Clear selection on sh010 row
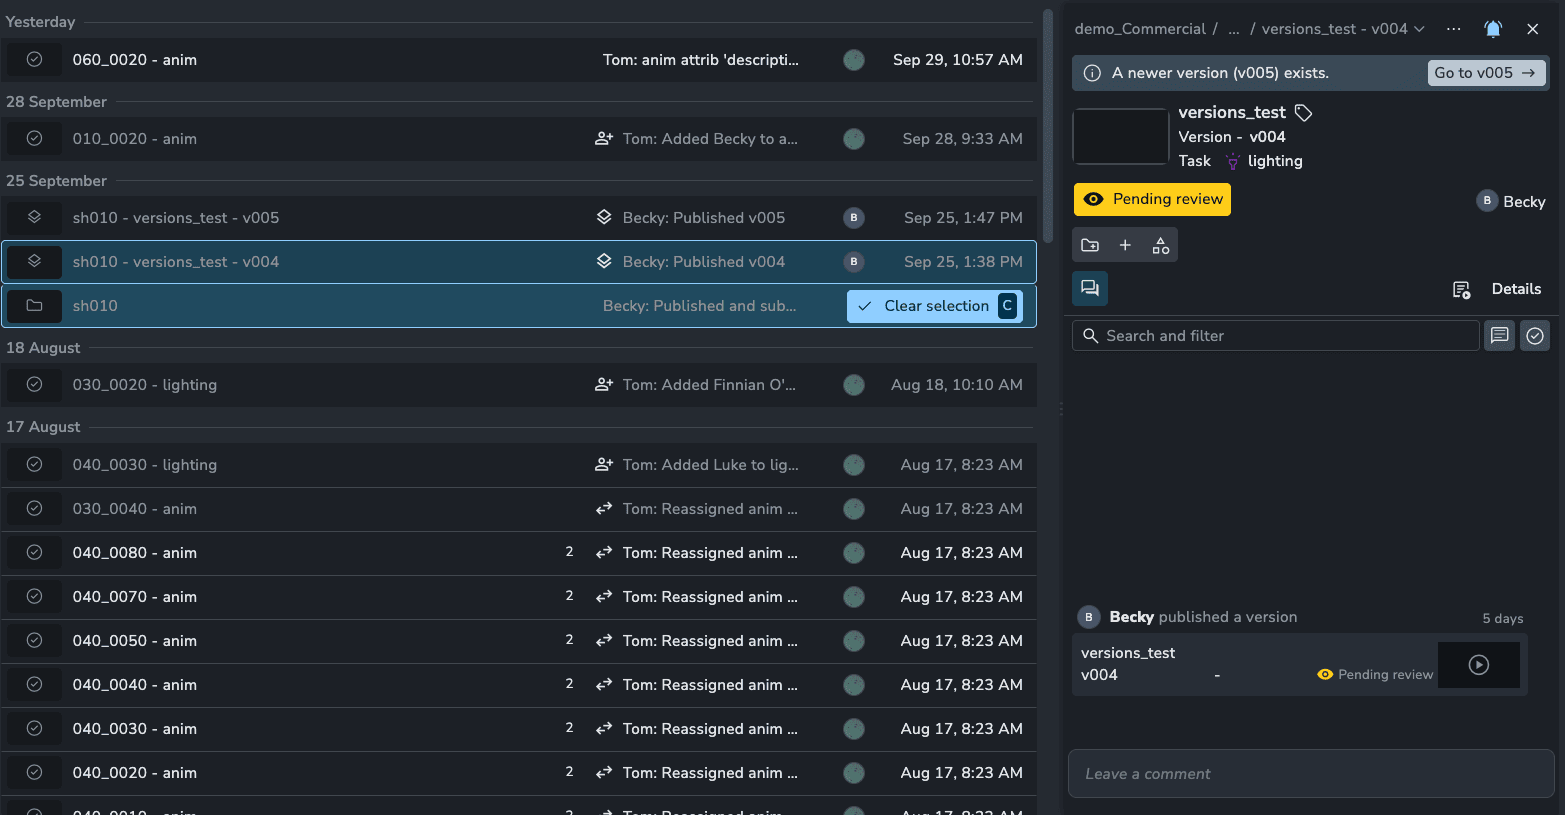The width and height of the screenshot is (1565, 815). [935, 306]
